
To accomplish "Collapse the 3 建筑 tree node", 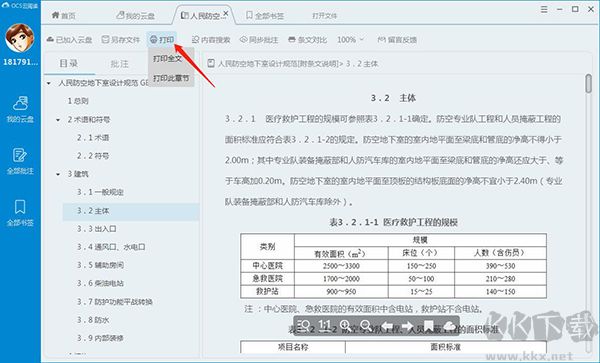I will point(58,174).
